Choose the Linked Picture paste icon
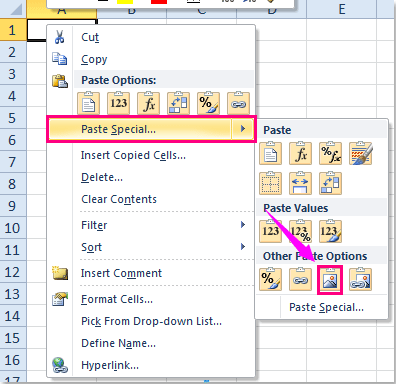Viewport: 396px width, 384px height. [x=360, y=280]
